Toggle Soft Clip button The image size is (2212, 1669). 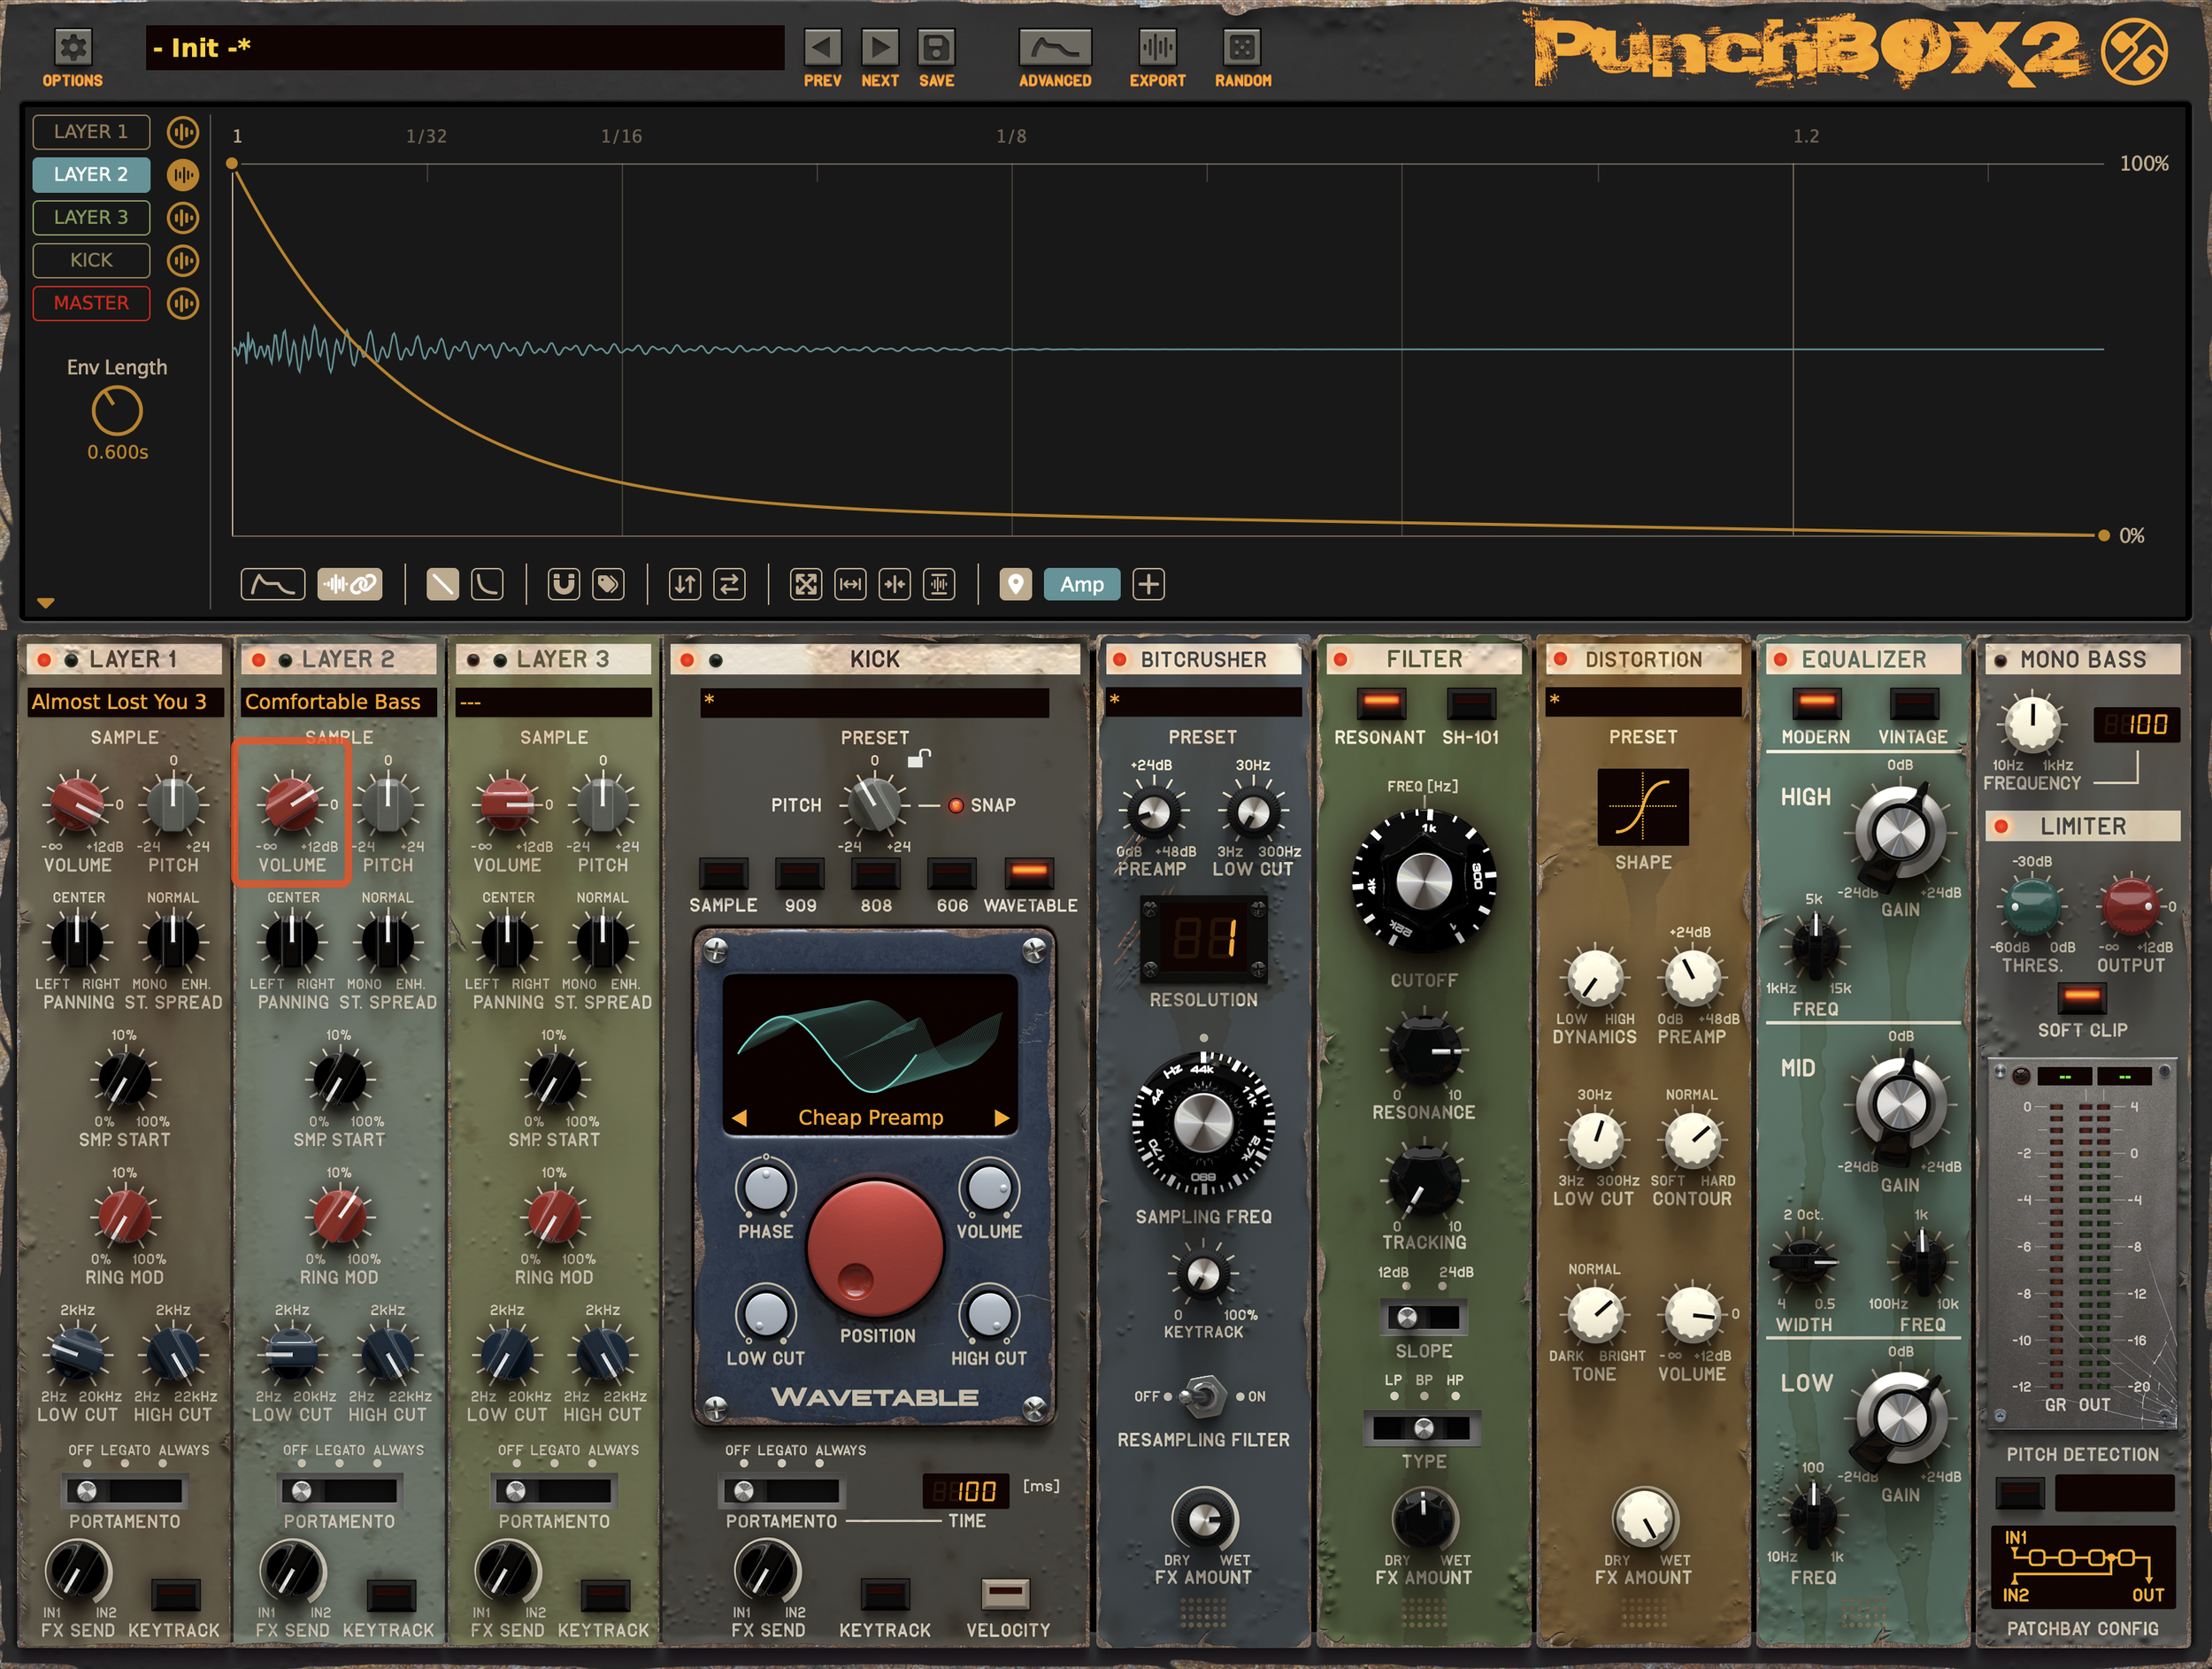(2083, 997)
